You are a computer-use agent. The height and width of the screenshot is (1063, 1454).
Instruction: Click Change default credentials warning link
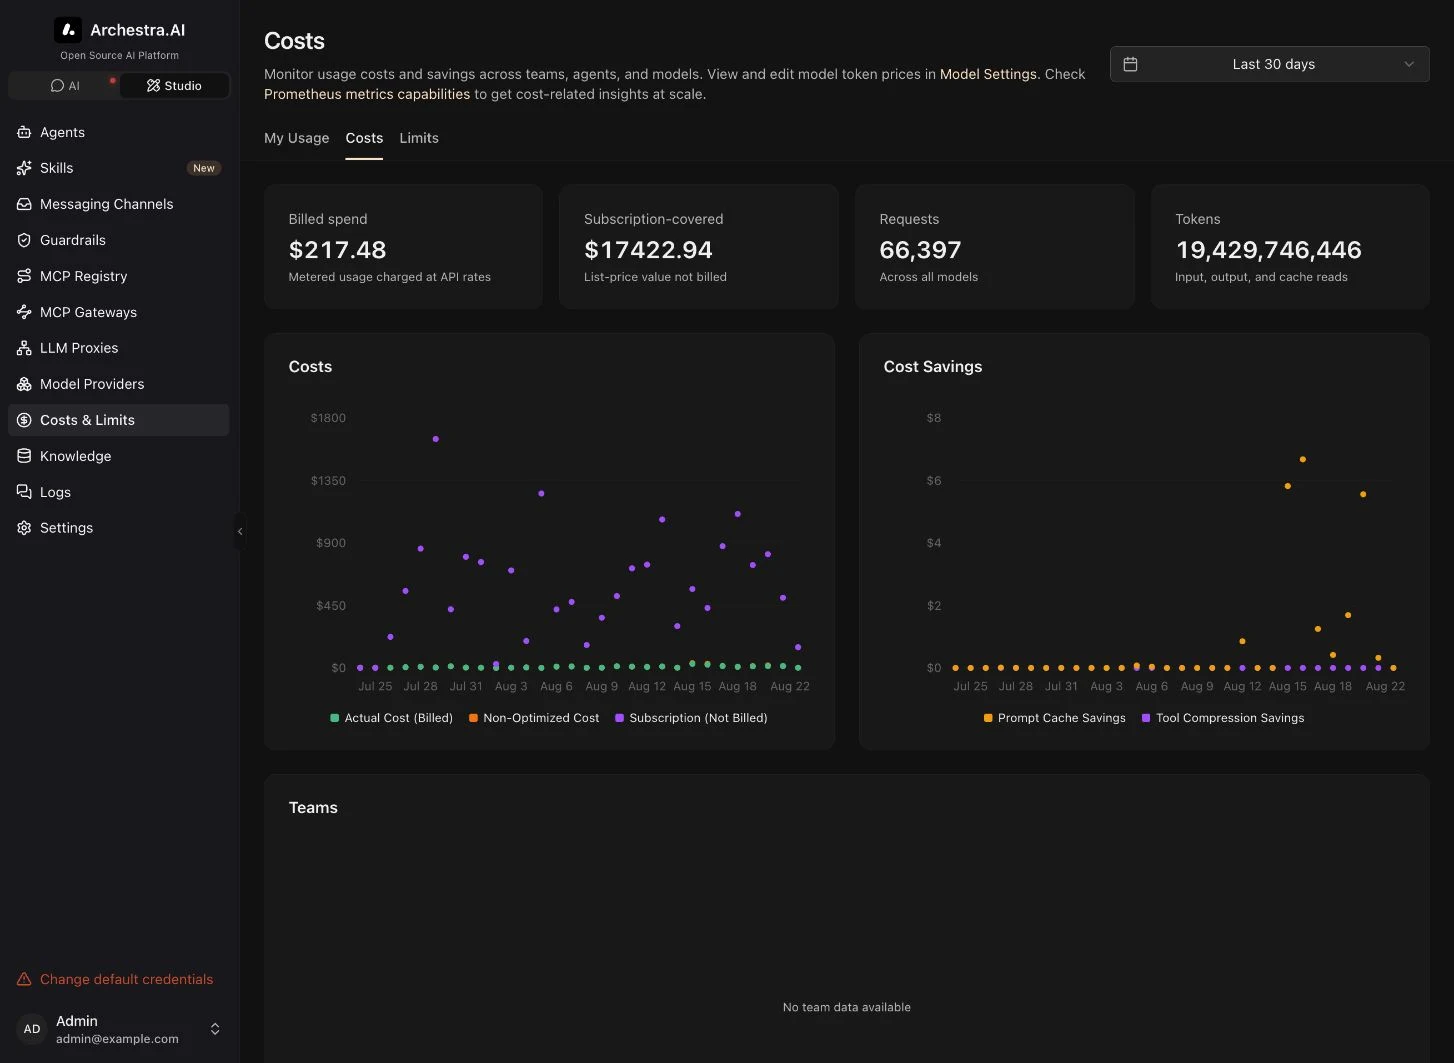coord(126,979)
